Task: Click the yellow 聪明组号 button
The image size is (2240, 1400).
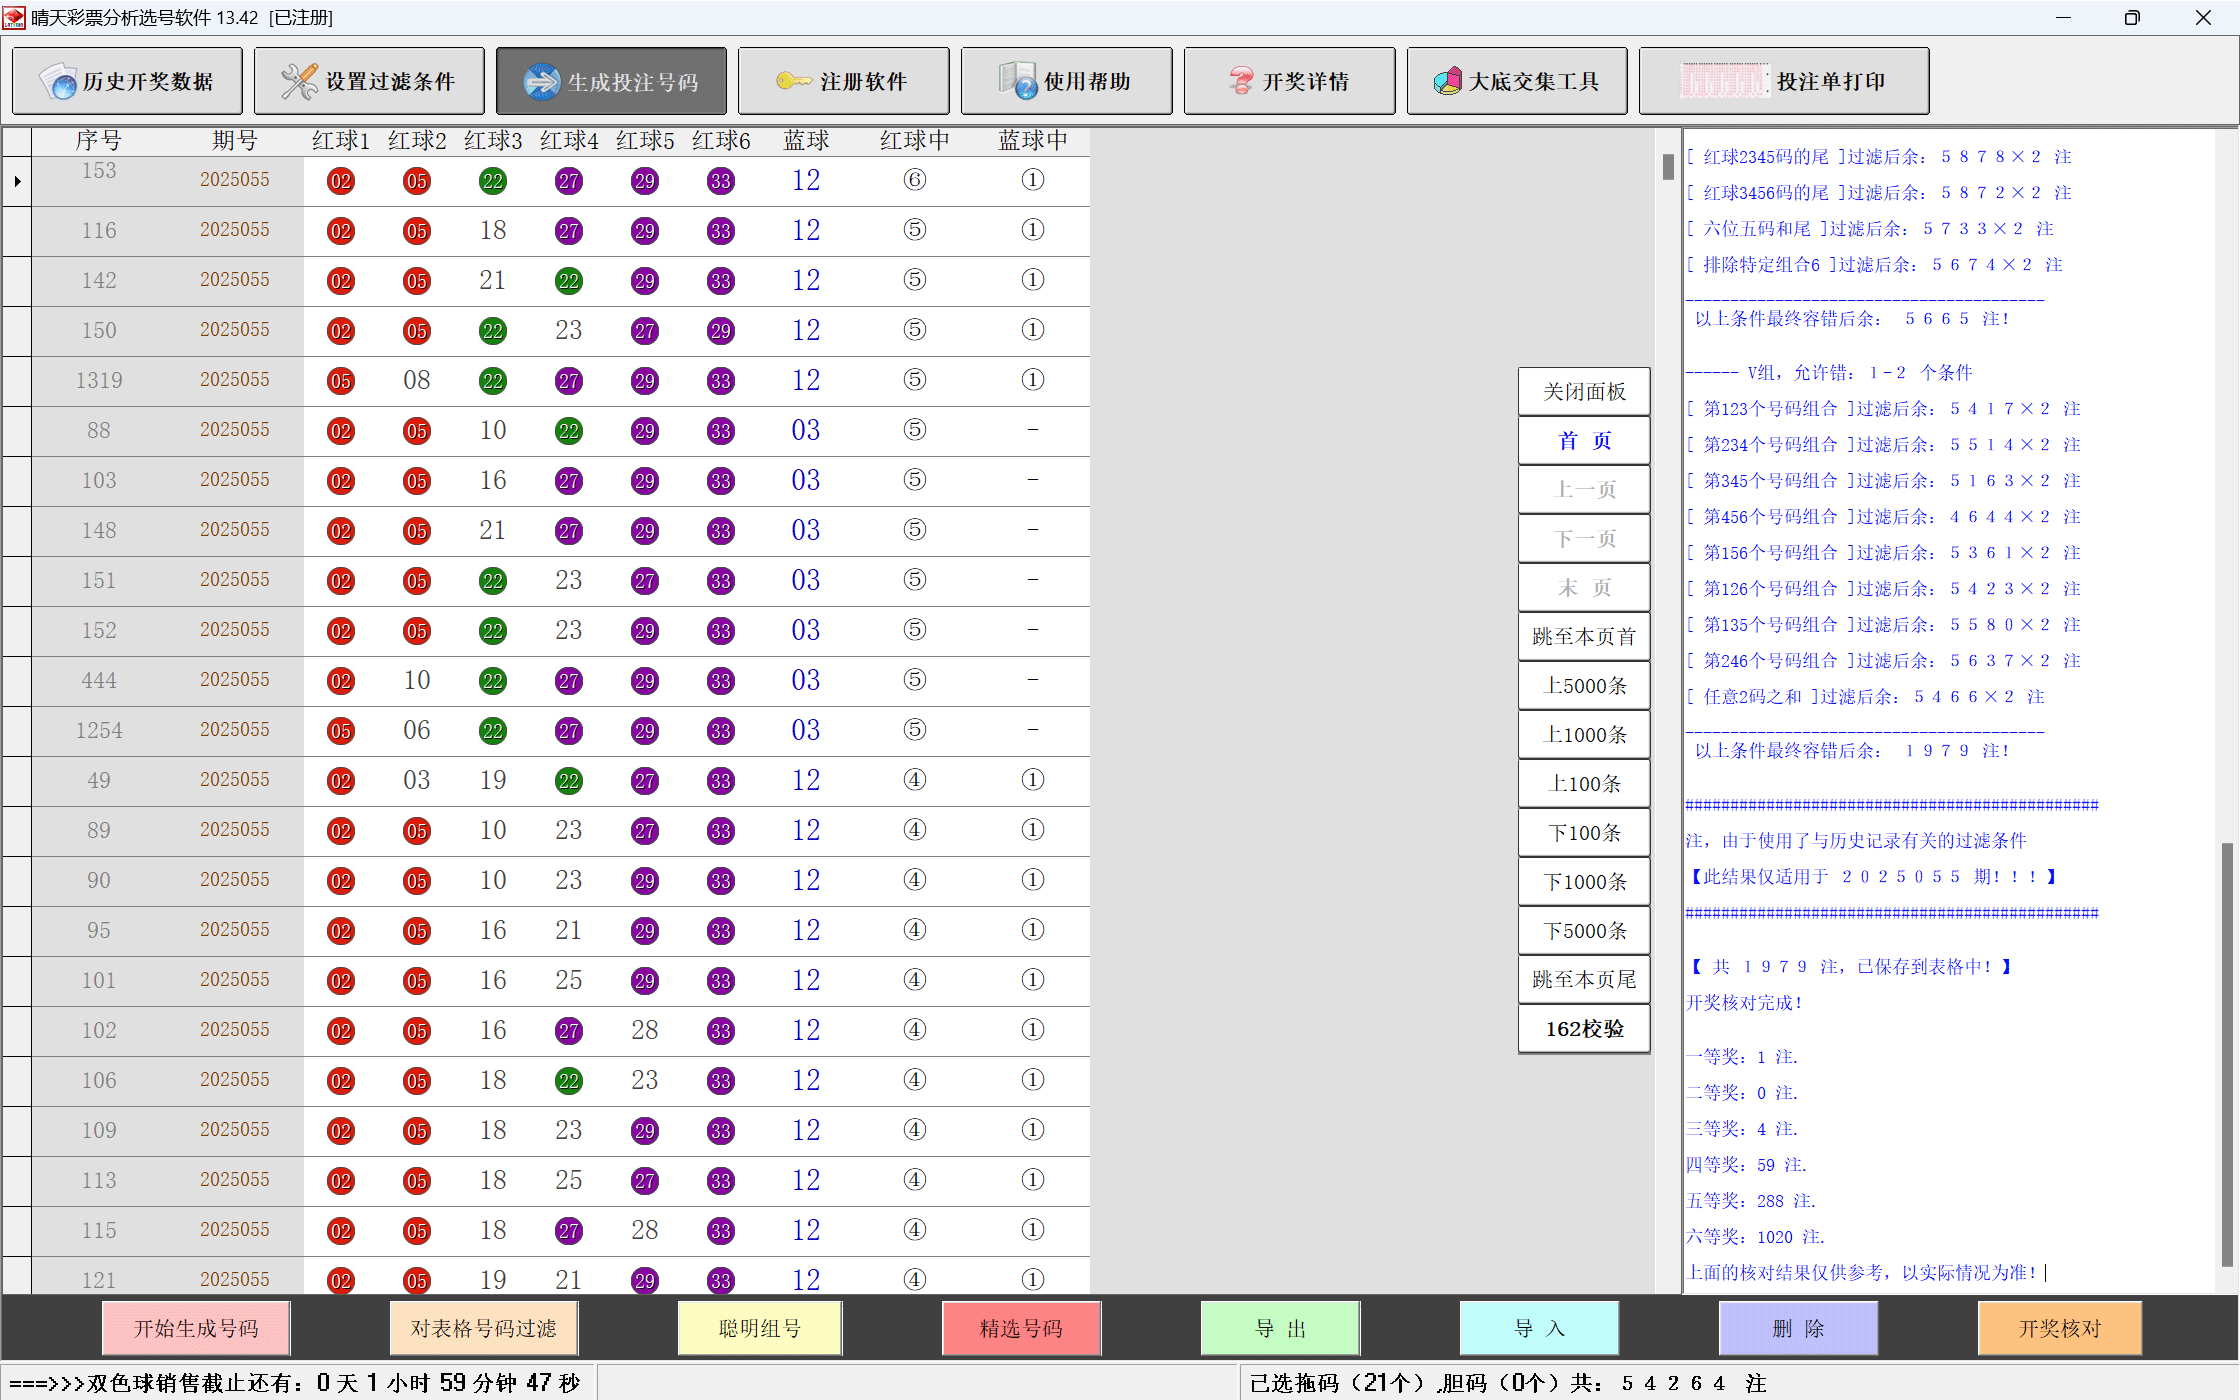Action: [x=759, y=1328]
